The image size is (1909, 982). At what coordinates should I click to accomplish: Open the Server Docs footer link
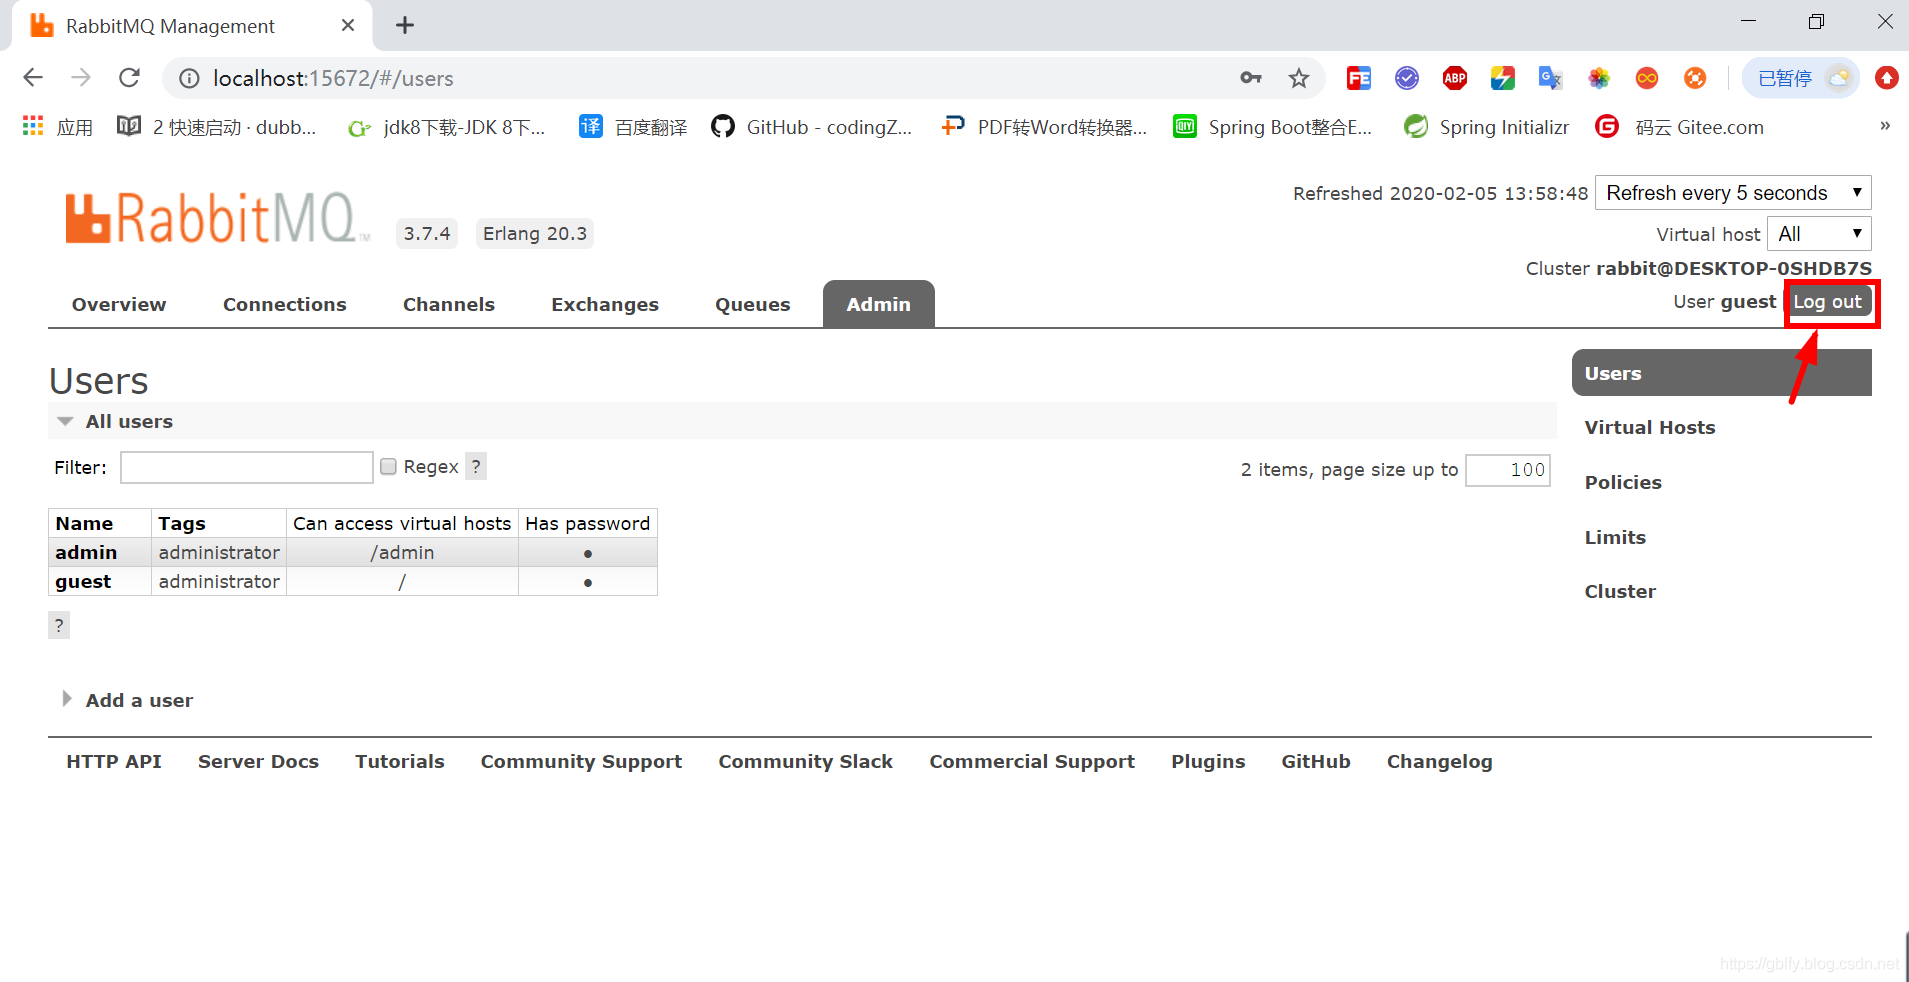(258, 761)
